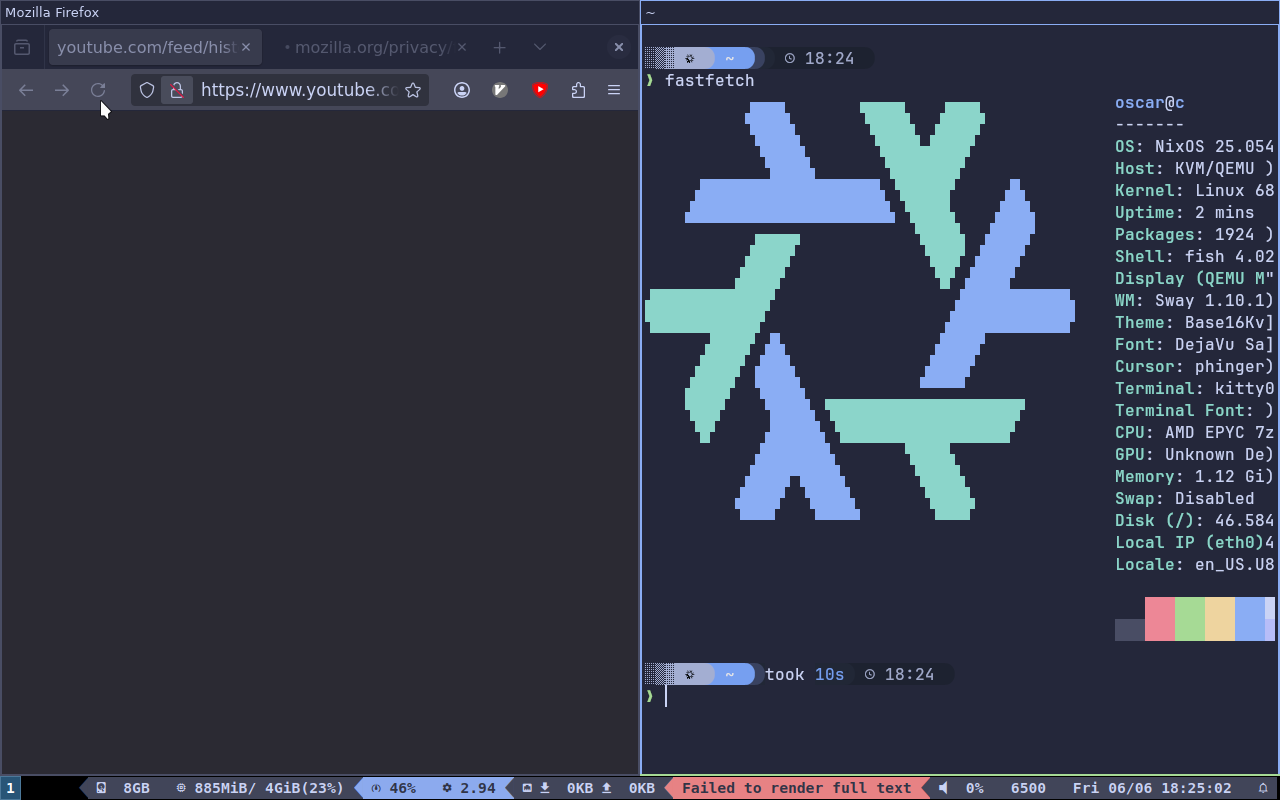Click the green fastfetch color block
This screenshot has width=1280, height=800.
(x=1190, y=619)
